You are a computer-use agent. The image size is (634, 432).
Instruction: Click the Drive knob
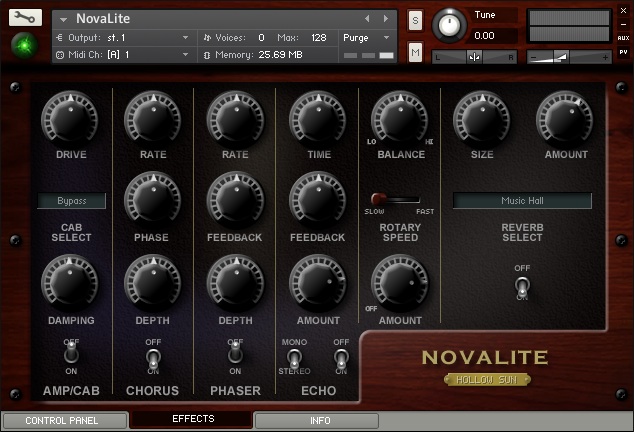(x=70, y=119)
